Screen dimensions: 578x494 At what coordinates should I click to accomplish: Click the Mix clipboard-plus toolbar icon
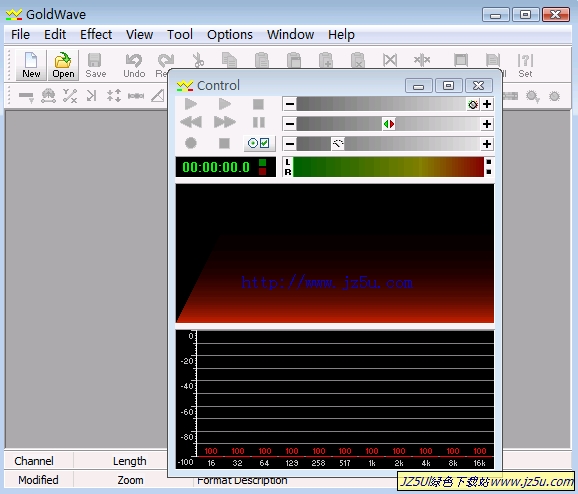coord(326,60)
